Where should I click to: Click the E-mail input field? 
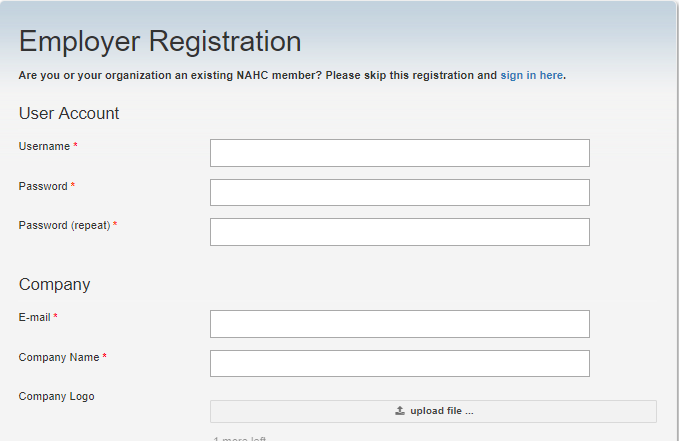[x=399, y=324]
